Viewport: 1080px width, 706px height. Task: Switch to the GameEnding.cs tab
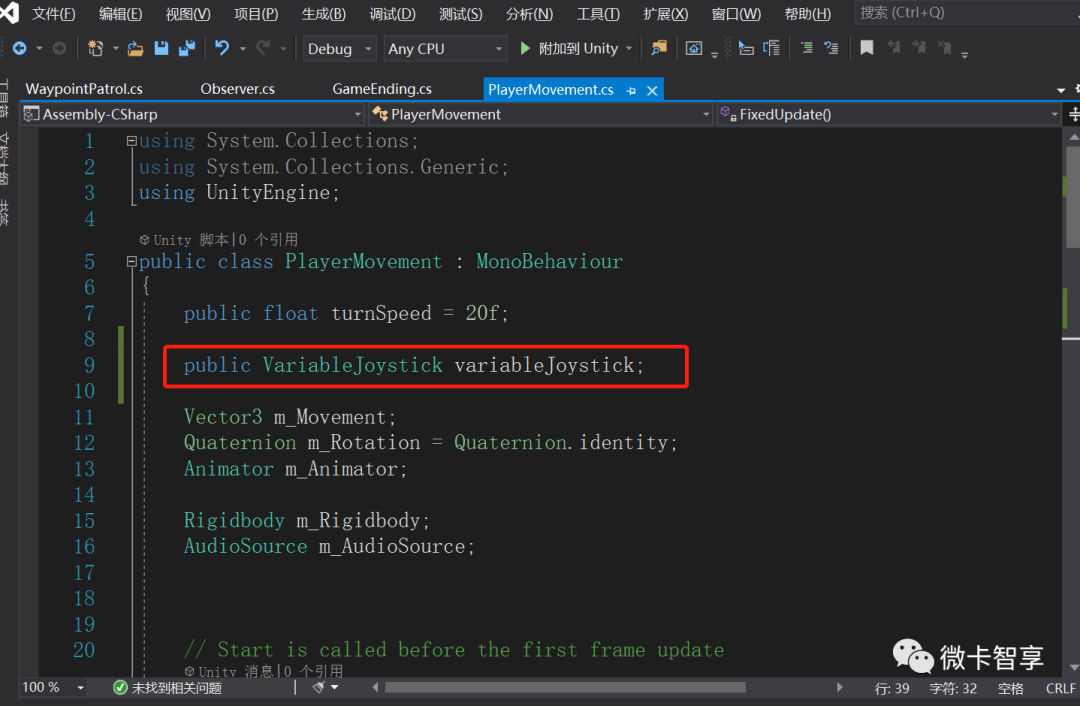(x=381, y=89)
